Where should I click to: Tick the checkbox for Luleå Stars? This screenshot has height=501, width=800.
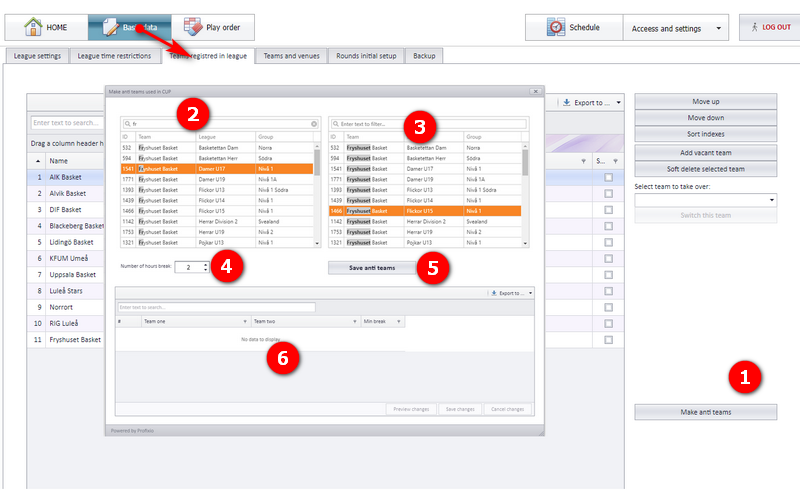click(x=608, y=291)
